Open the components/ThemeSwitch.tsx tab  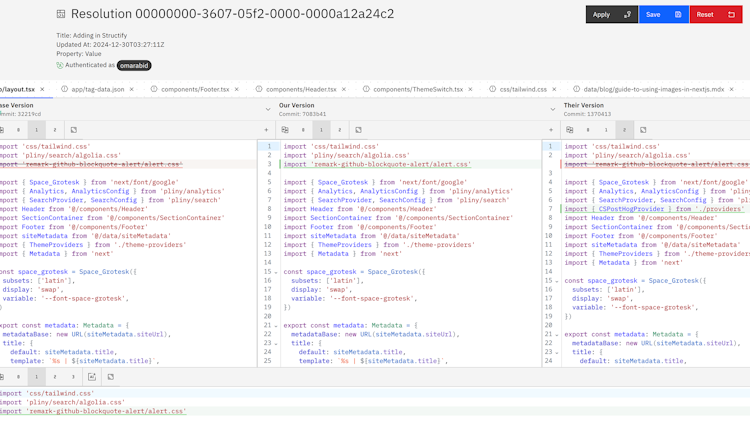coord(418,89)
